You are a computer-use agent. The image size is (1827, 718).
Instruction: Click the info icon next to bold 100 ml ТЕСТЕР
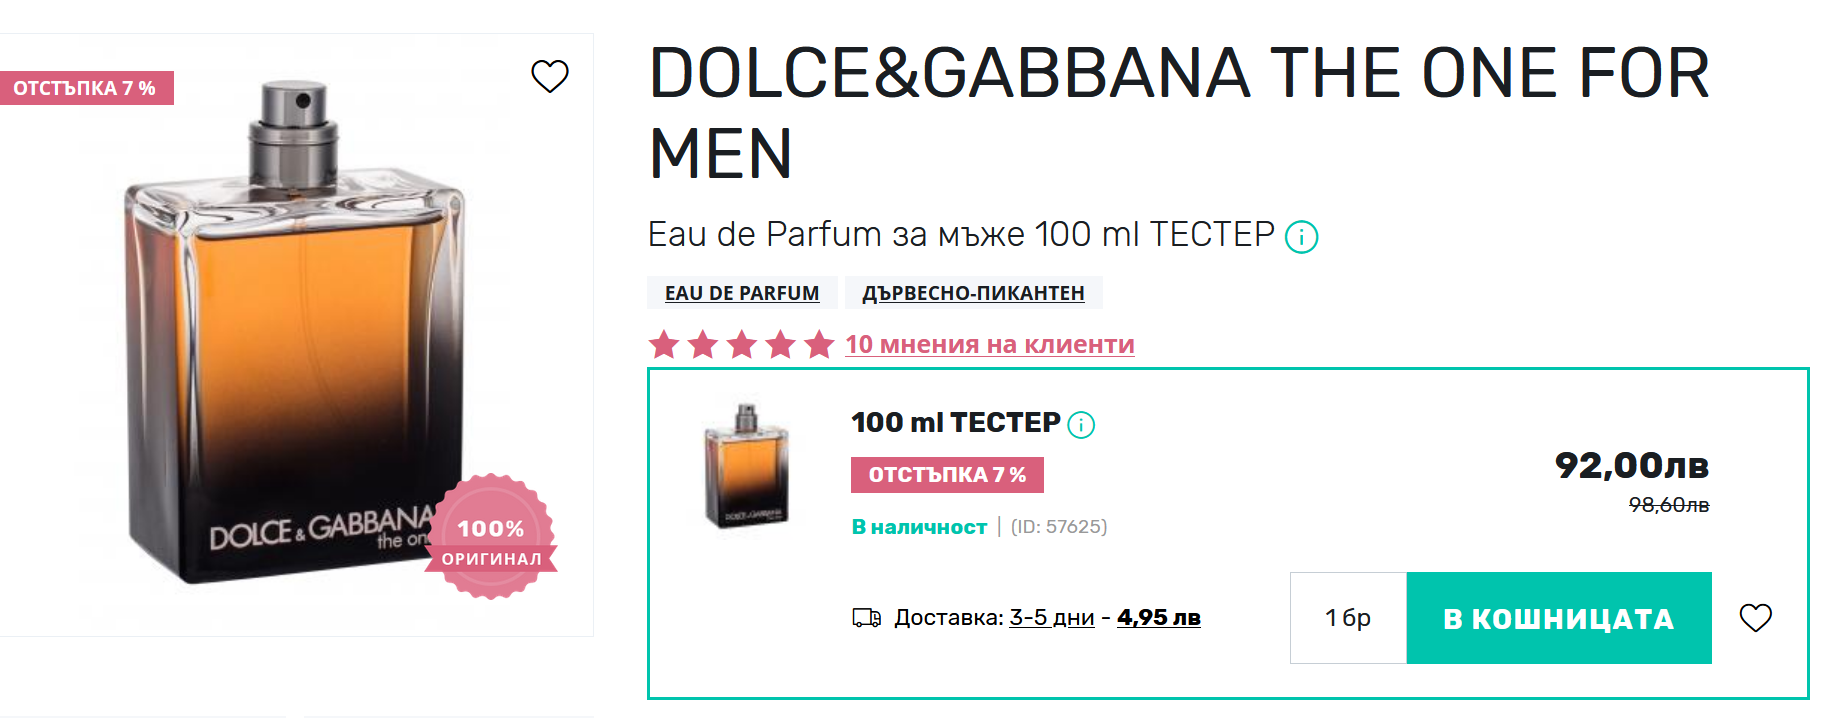[1081, 425]
